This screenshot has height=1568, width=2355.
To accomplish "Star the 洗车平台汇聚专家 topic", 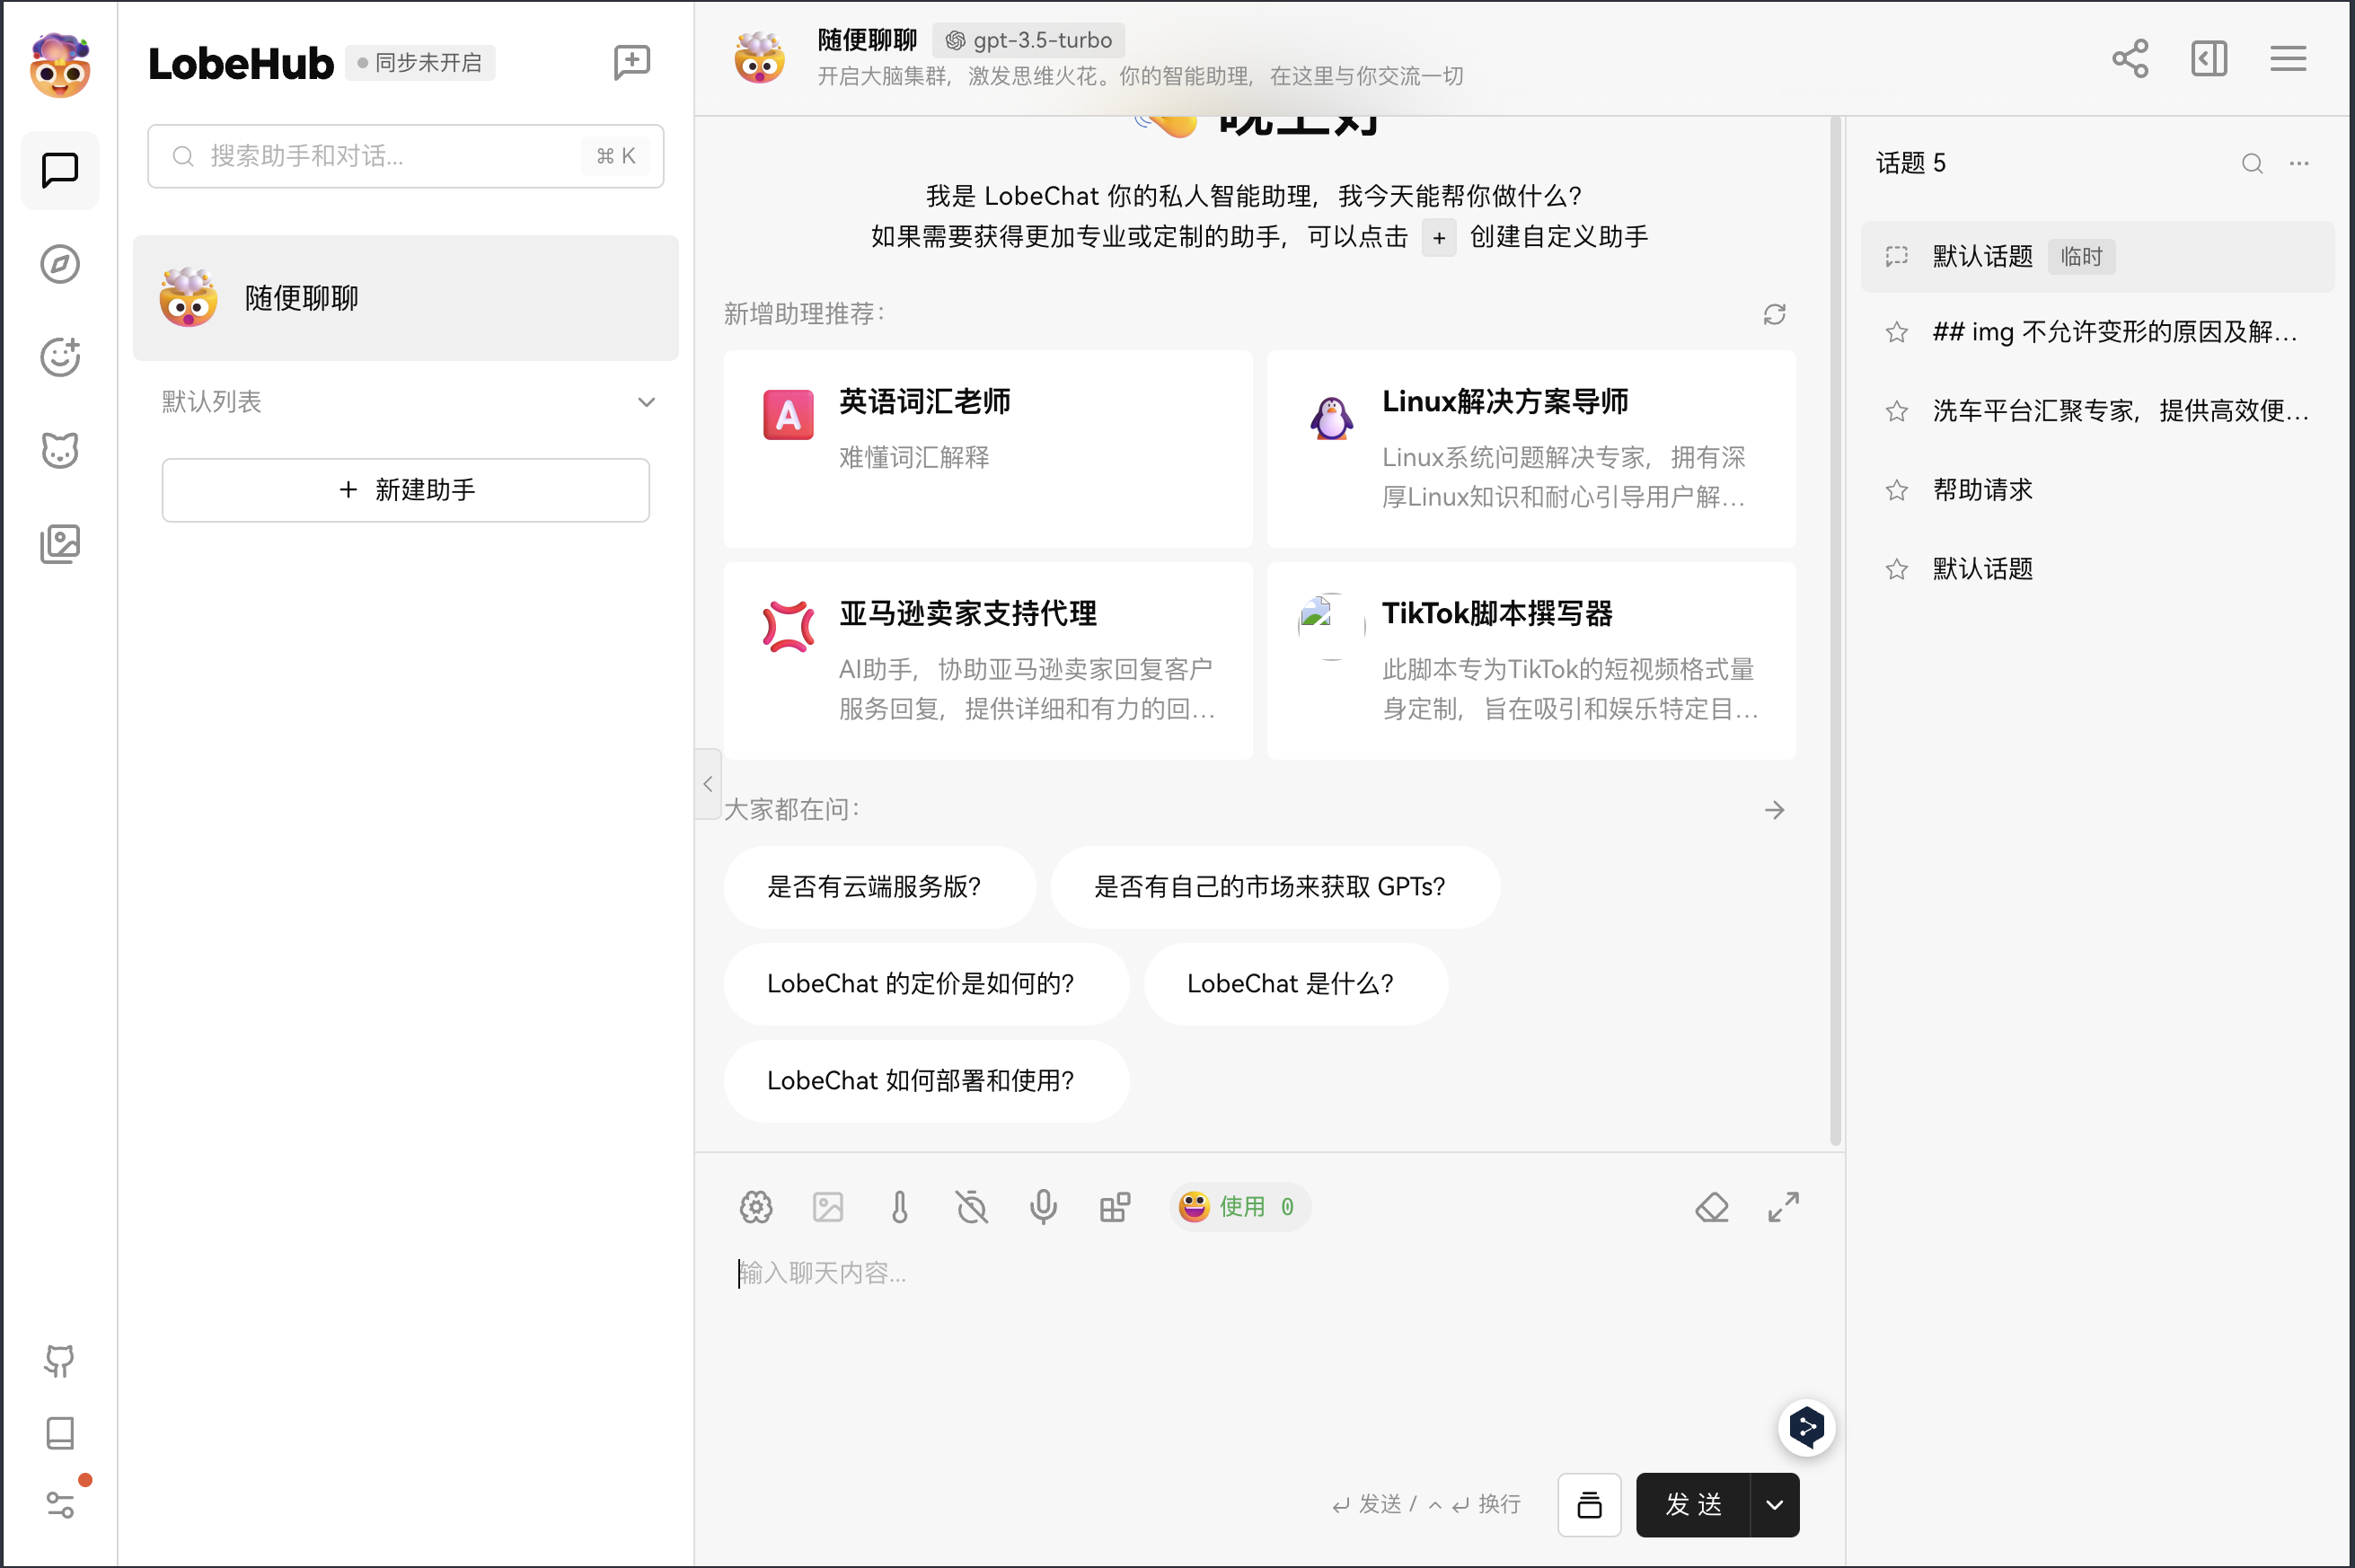I will 1896,411.
